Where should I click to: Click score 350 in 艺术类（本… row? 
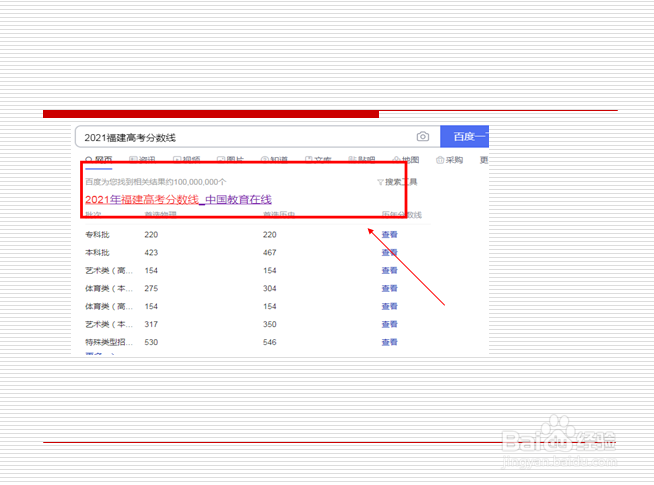click(x=269, y=324)
